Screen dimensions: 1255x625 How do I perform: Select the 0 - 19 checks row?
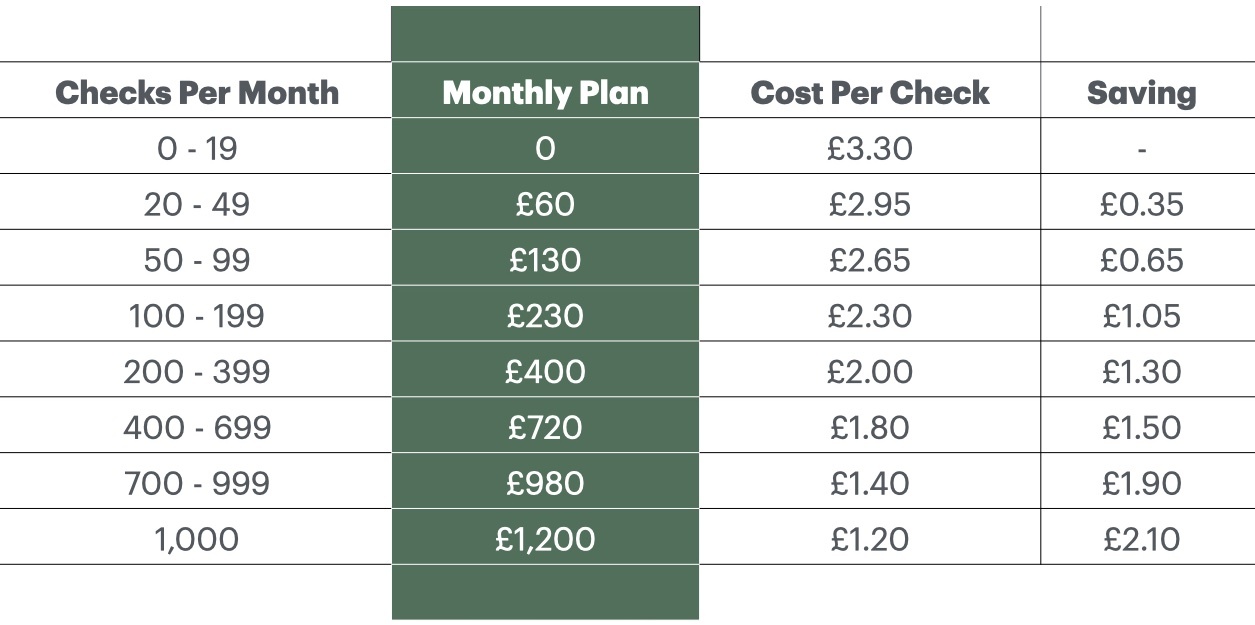(196, 149)
